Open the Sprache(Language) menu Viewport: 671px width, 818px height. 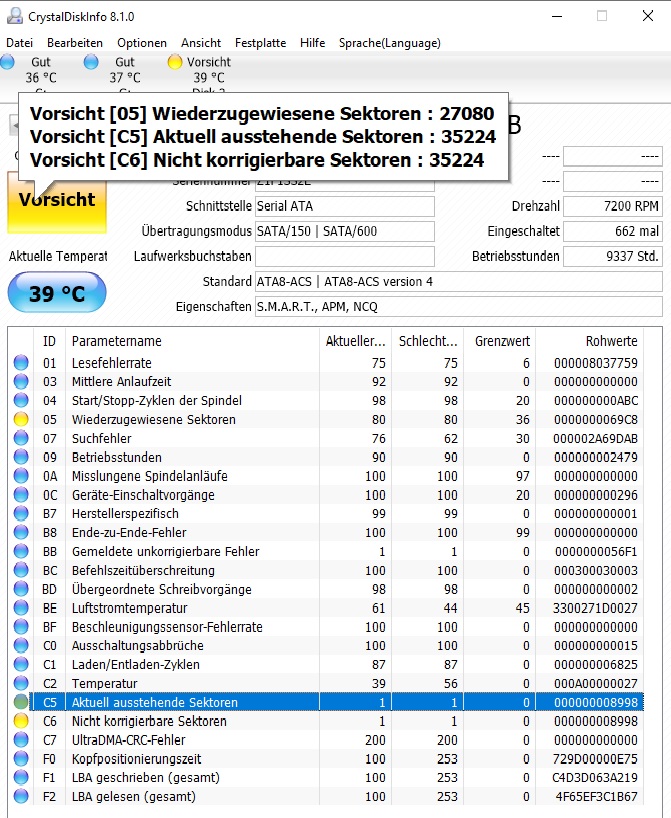click(390, 43)
